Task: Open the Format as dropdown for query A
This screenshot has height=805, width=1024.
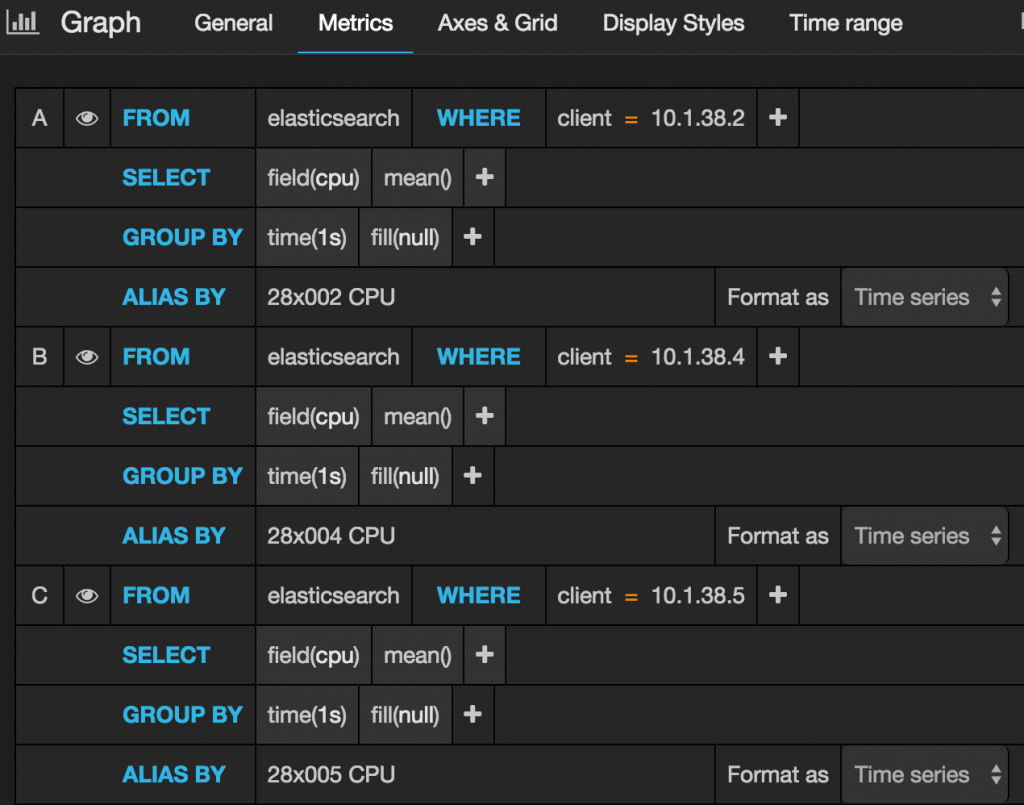Action: [x=923, y=296]
